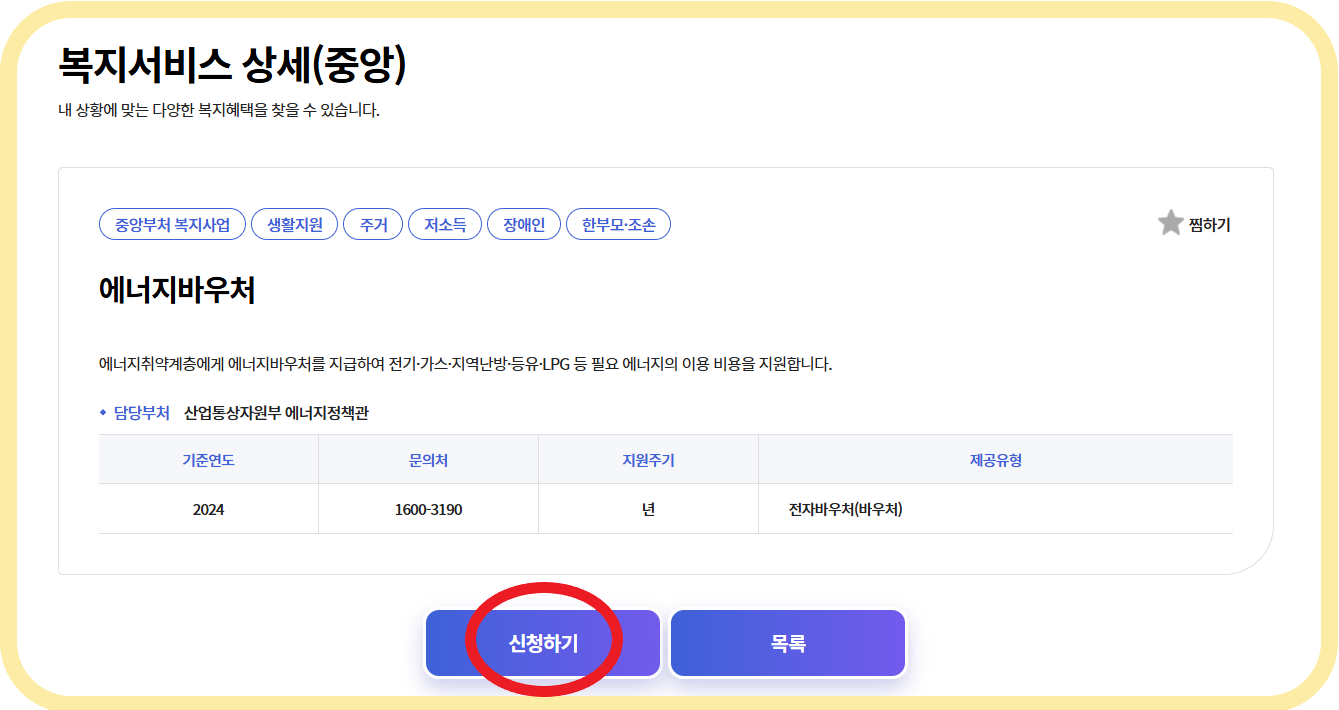Return to list via 목록 button
Image resolution: width=1339 pixels, height=710 pixels.
(787, 640)
